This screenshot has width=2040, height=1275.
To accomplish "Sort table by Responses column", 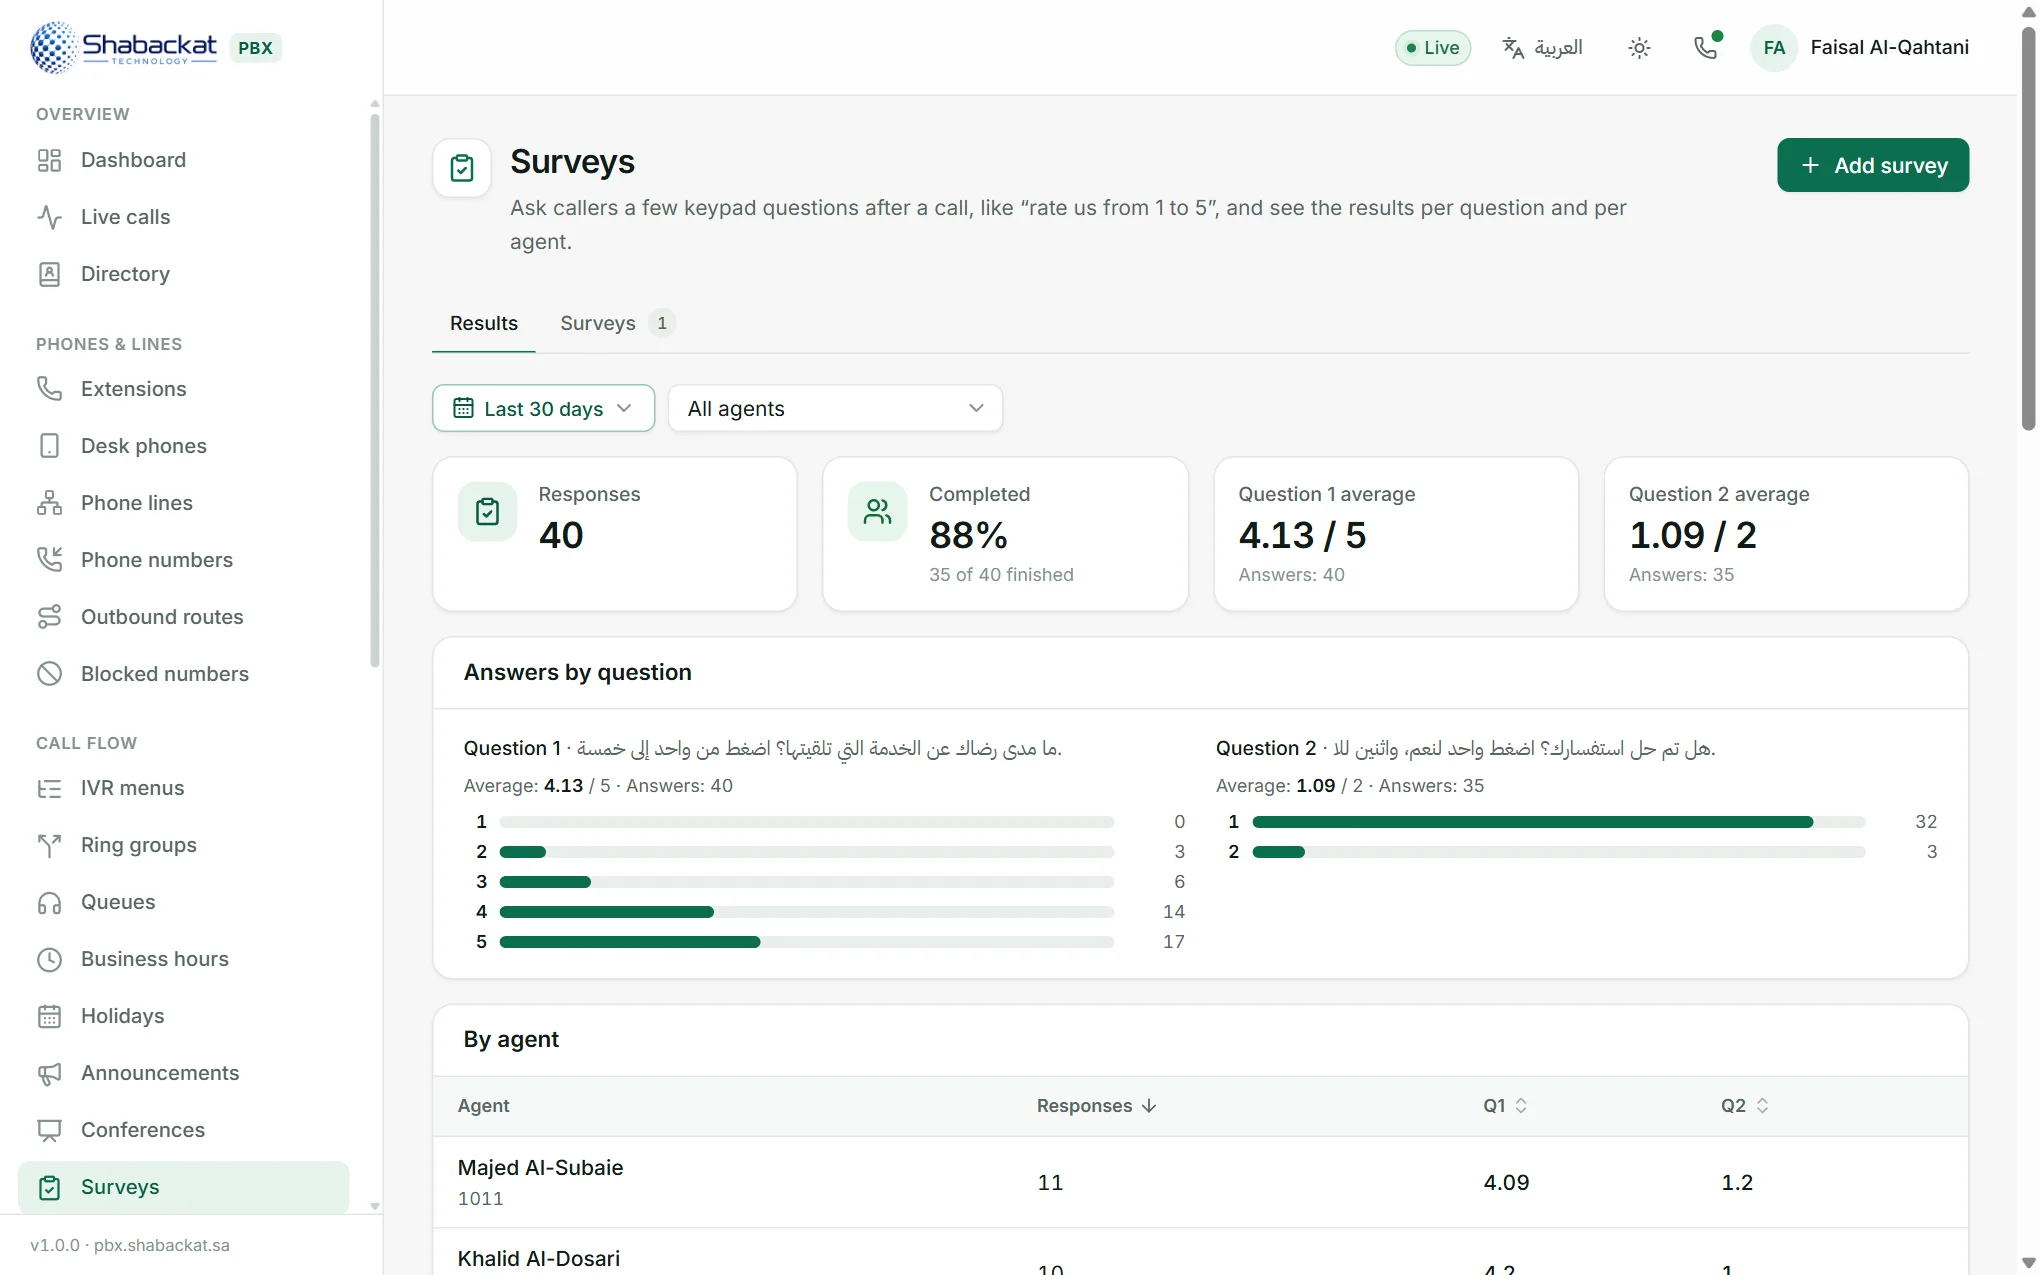I will pyautogui.click(x=1096, y=1106).
